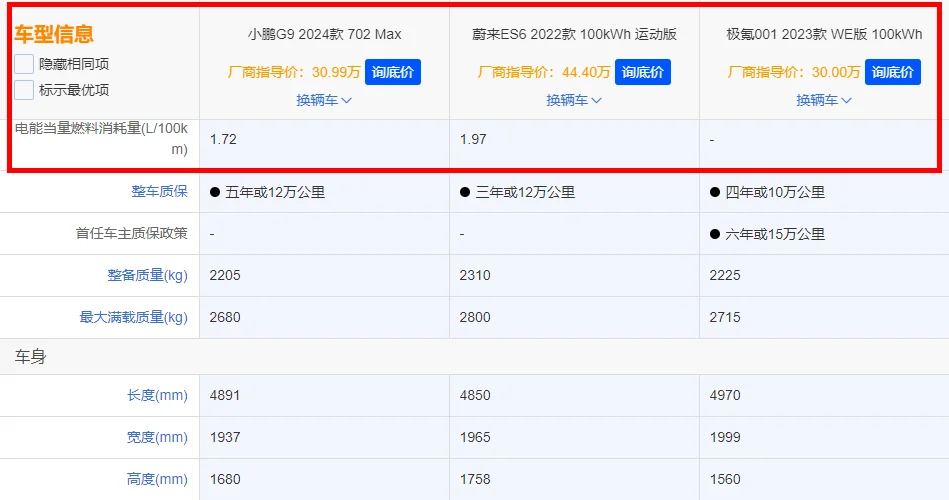Open 换辆车 dropdown under 小鹏G9
949x500 pixels.
click(x=324, y=100)
